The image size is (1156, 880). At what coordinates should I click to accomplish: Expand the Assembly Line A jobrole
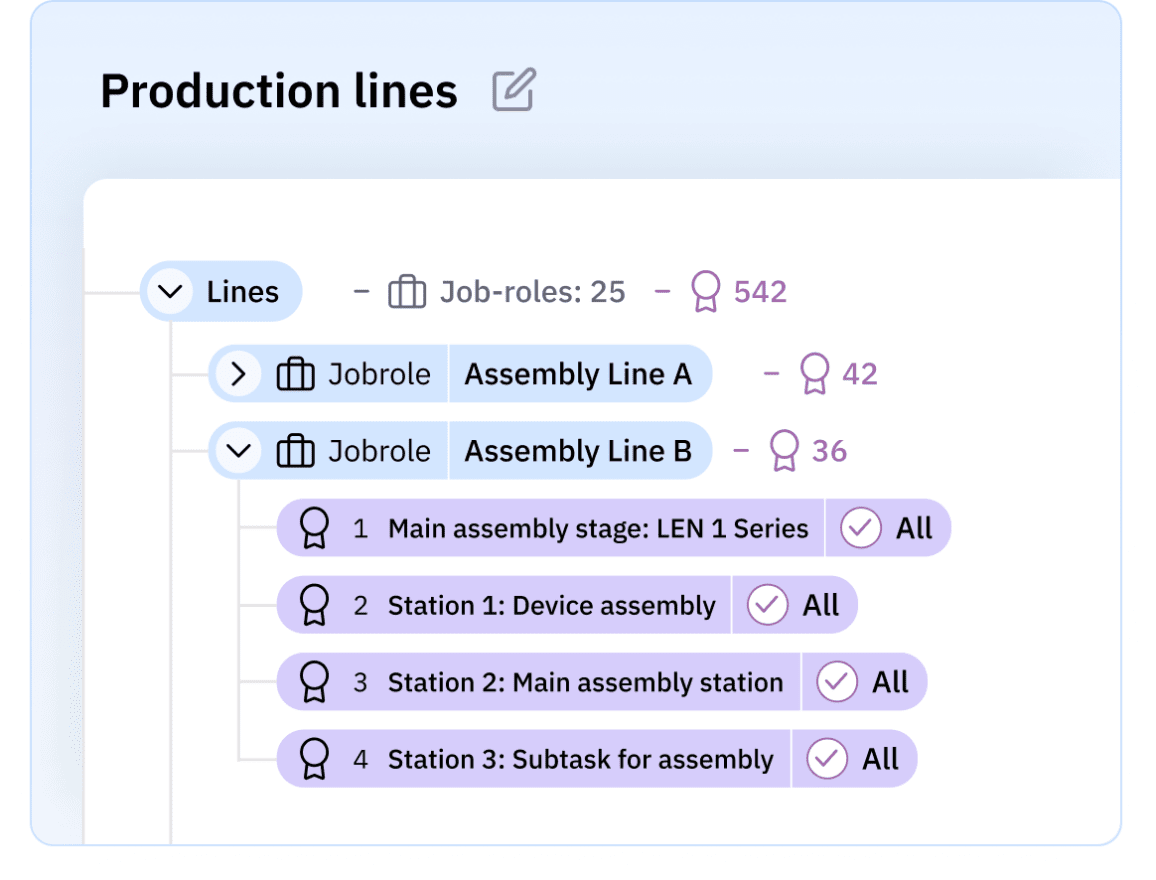(238, 374)
